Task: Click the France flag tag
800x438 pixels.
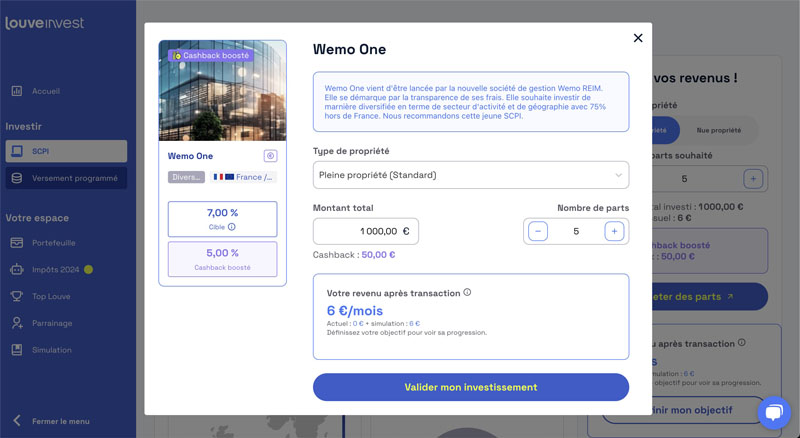Action: click(243, 177)
